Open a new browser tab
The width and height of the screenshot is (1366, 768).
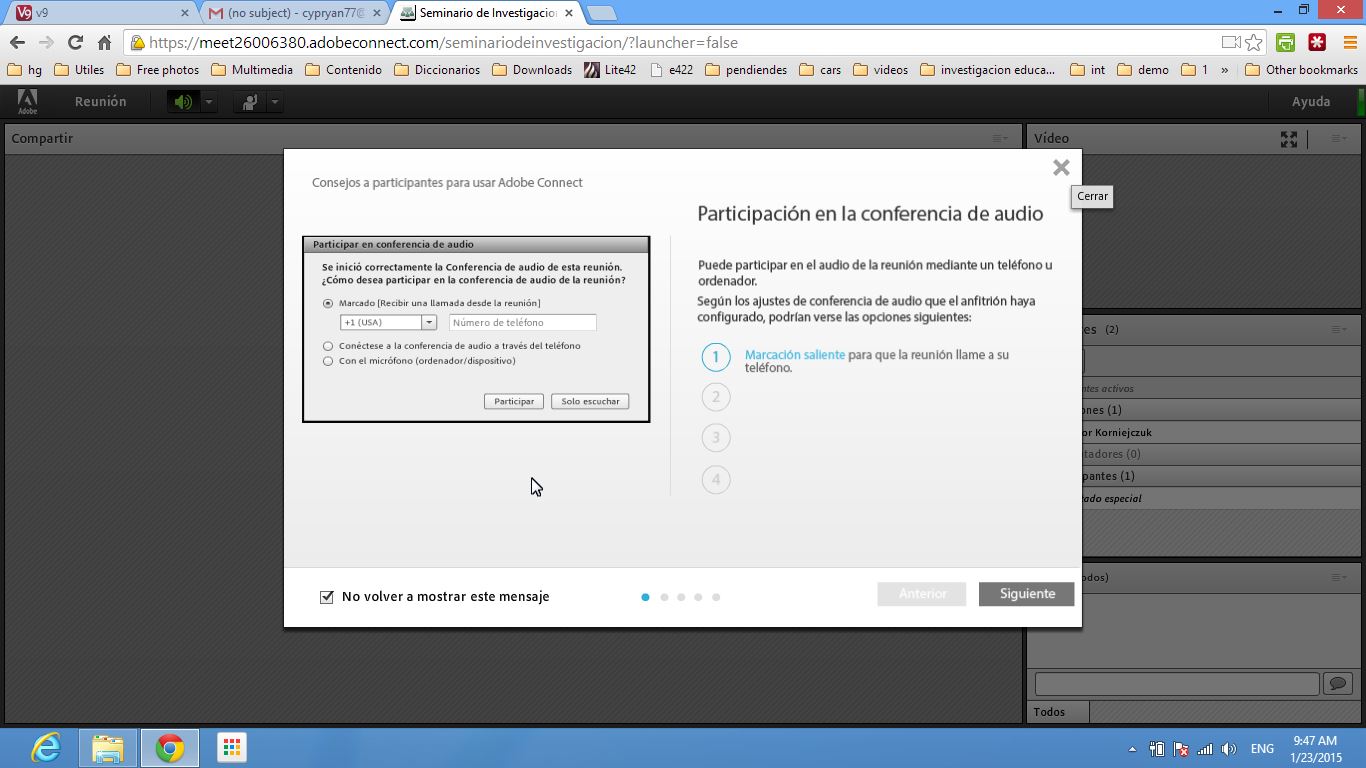[x=601, y=13]
